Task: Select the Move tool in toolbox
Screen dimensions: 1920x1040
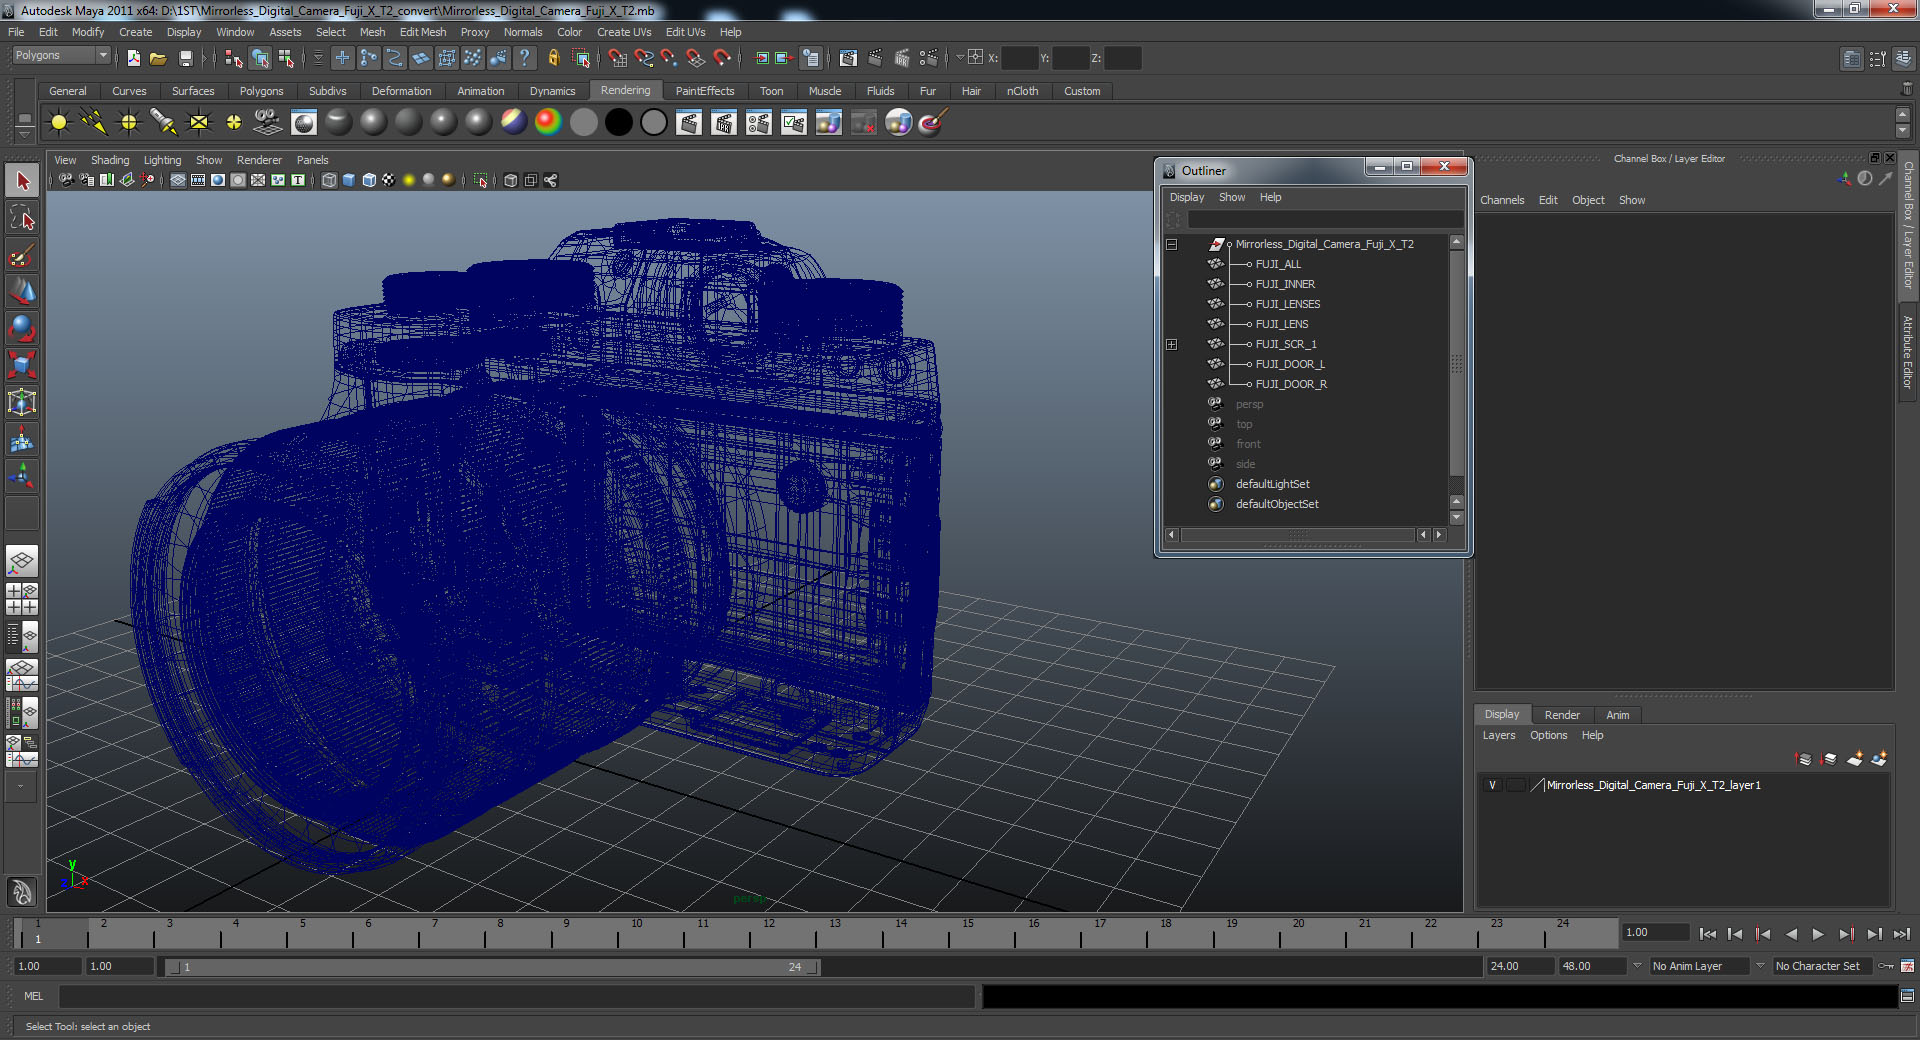Action: [22, 292]
